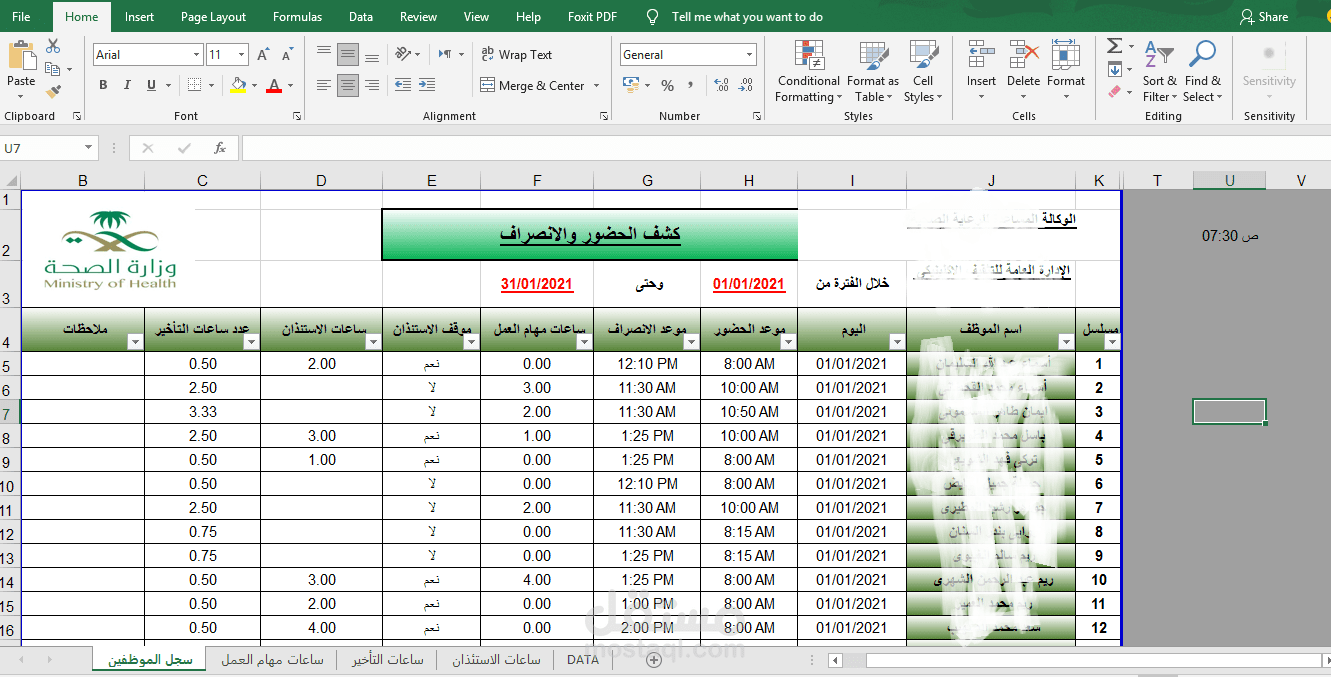
Task: Open the Name Box dropdown for U7
Action: point(88,148)
